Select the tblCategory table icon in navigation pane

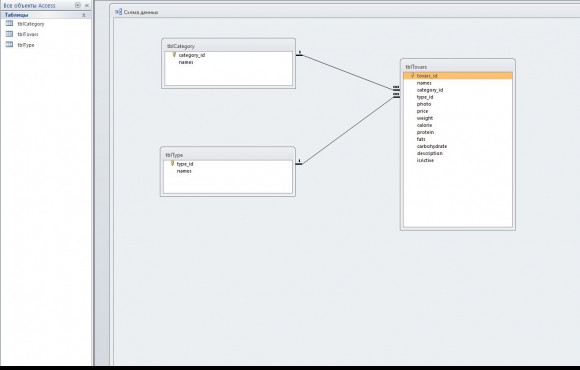coord(9,24)
